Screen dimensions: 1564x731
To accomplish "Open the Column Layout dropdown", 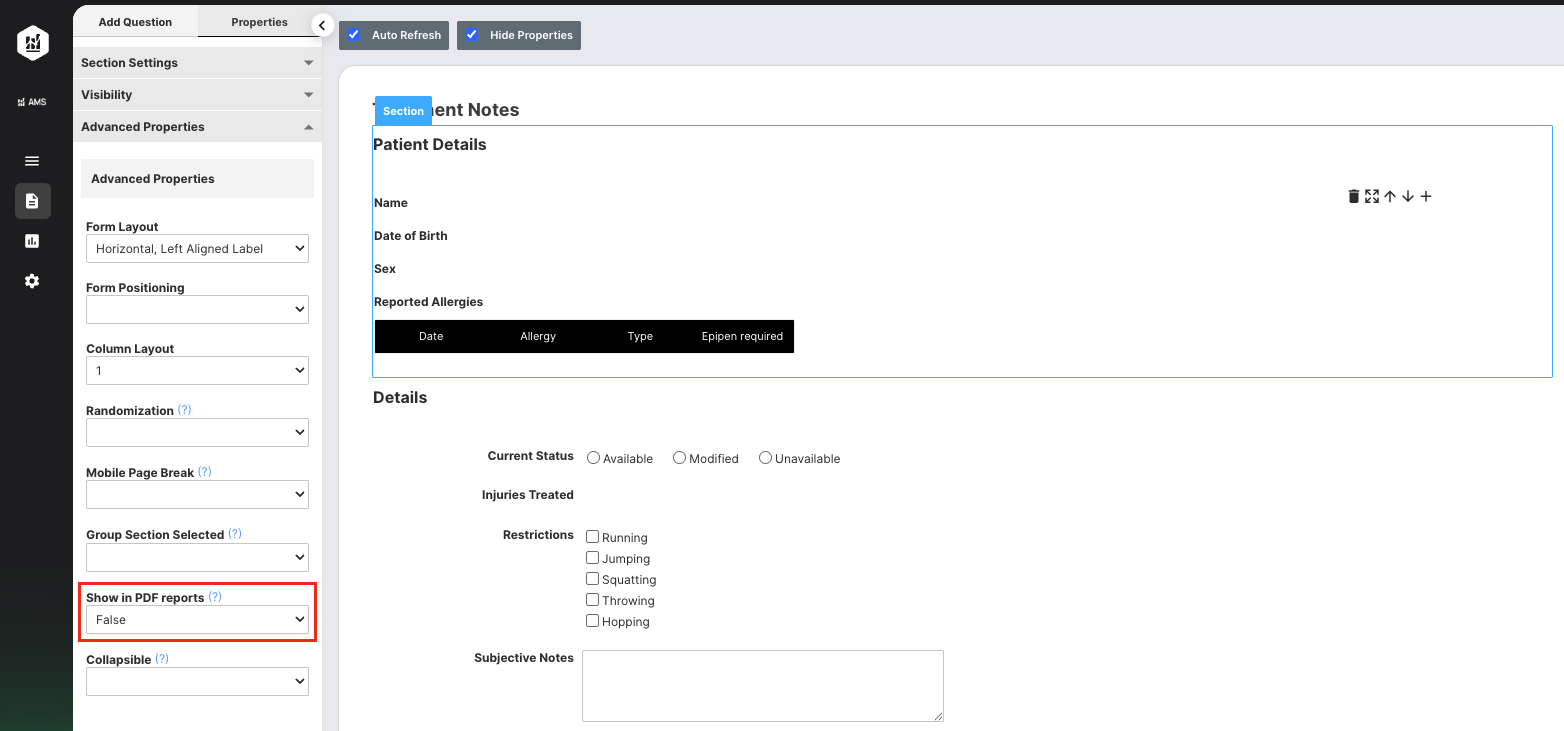I will coord(197,371).
